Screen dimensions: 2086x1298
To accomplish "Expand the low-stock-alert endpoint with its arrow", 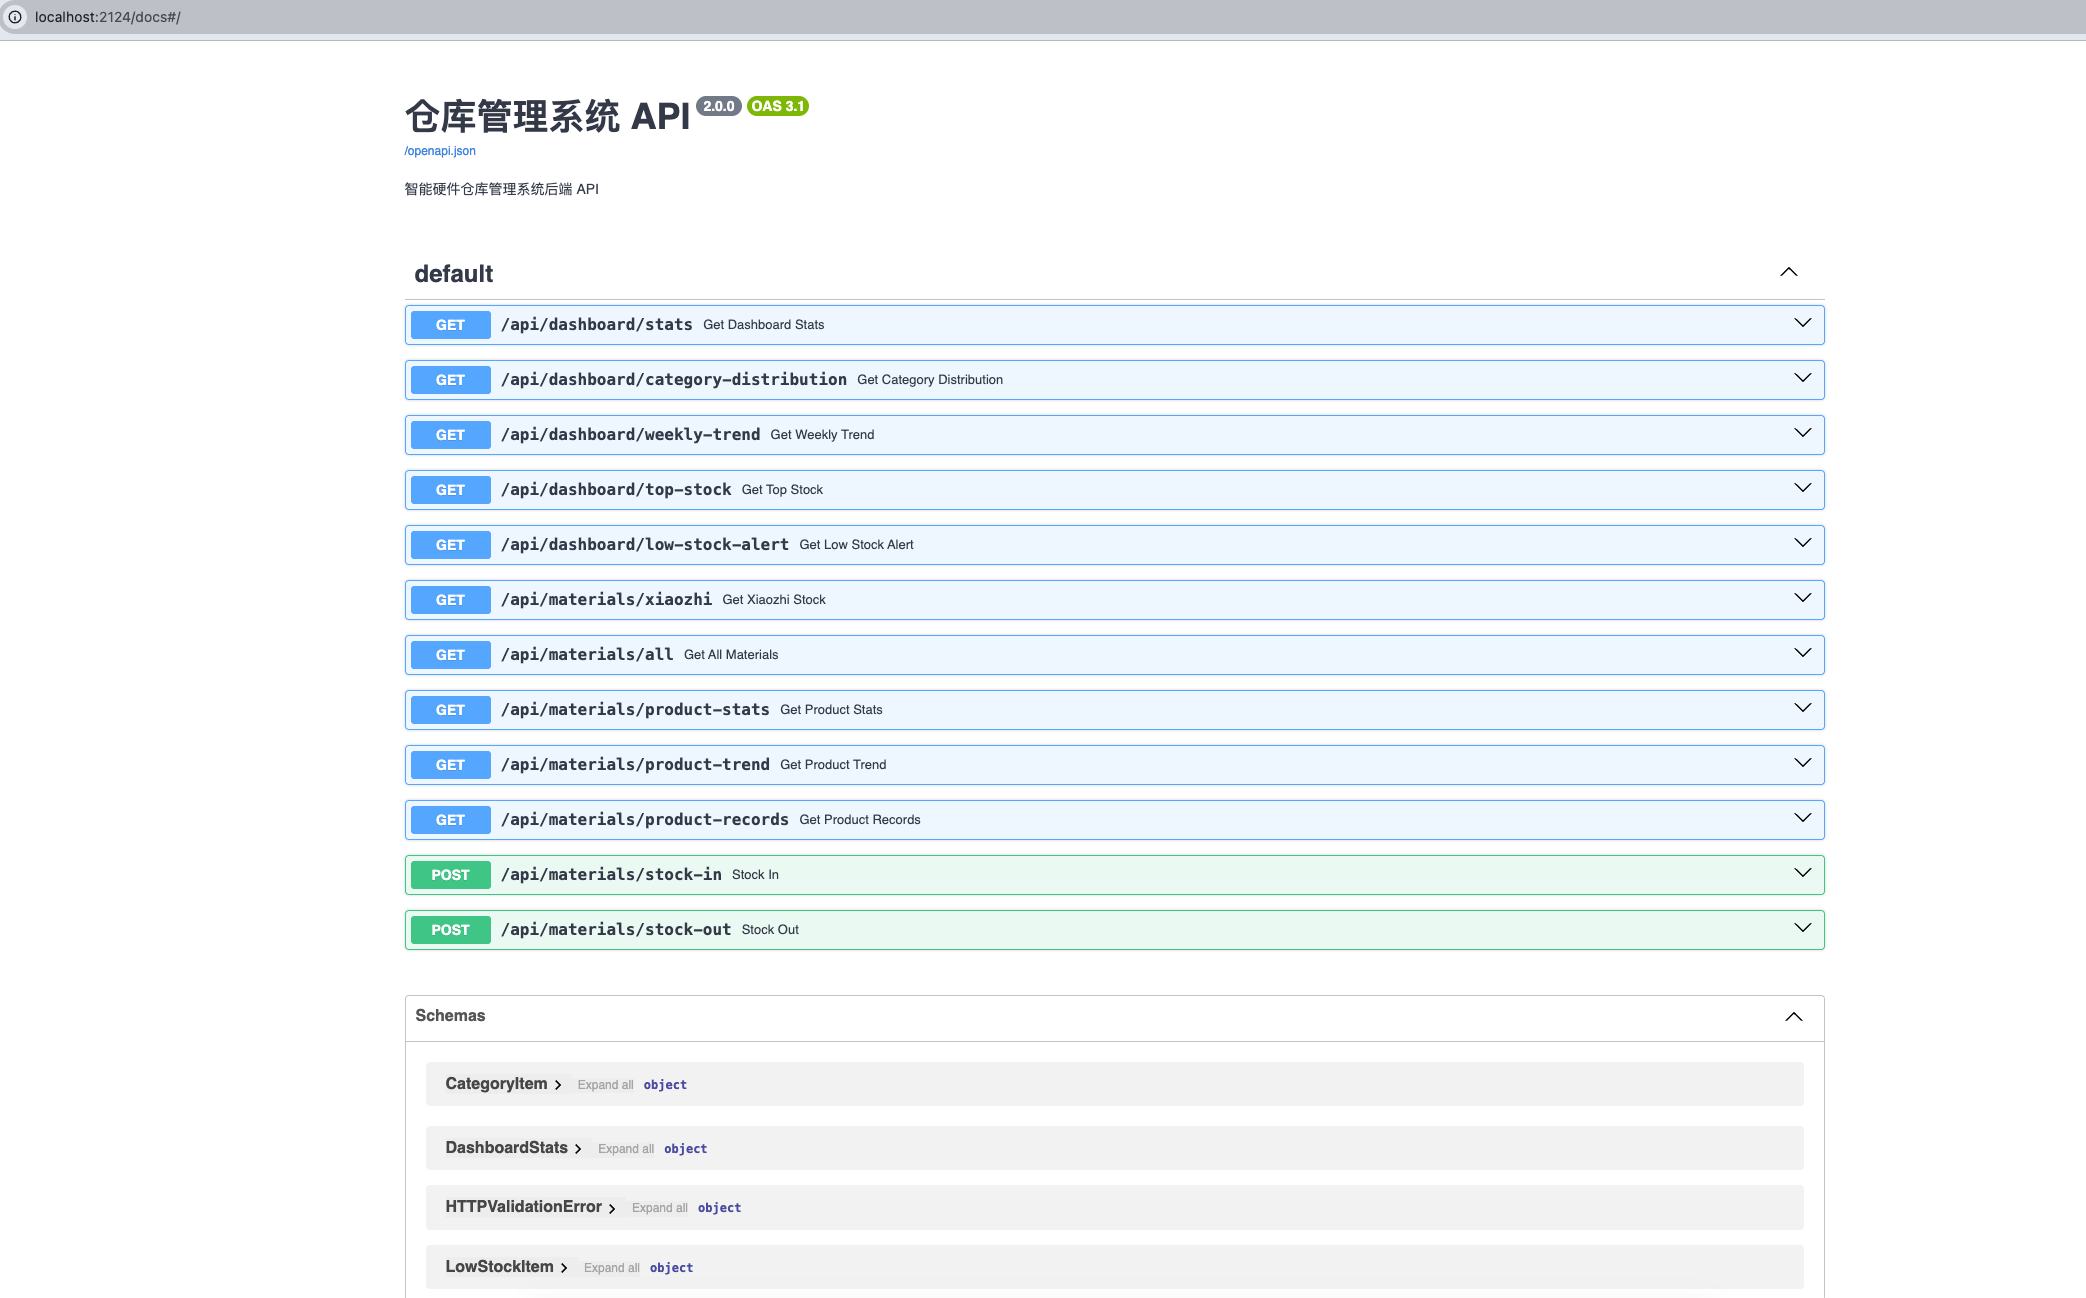I will pos(1802,543).
